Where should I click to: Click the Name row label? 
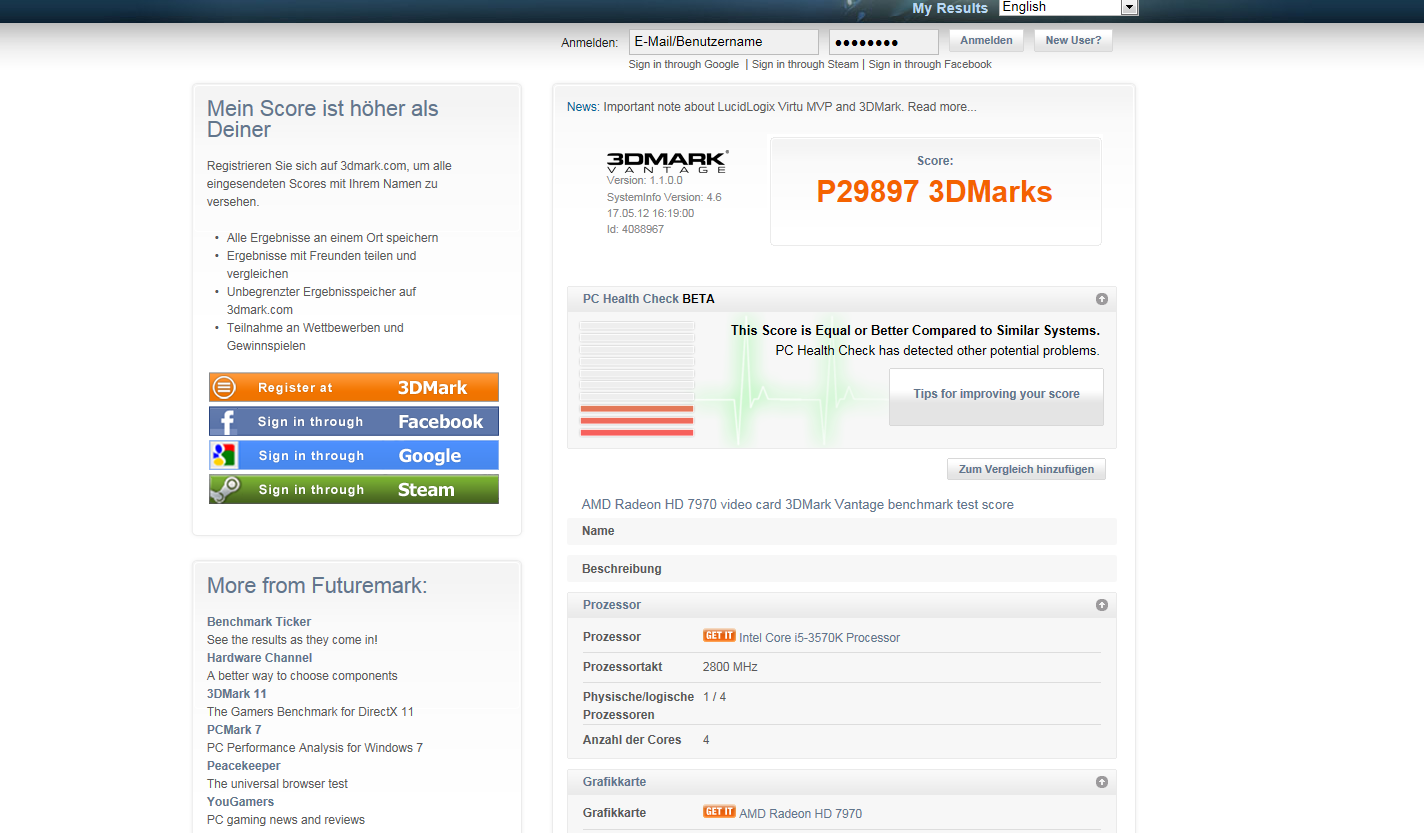598,531
